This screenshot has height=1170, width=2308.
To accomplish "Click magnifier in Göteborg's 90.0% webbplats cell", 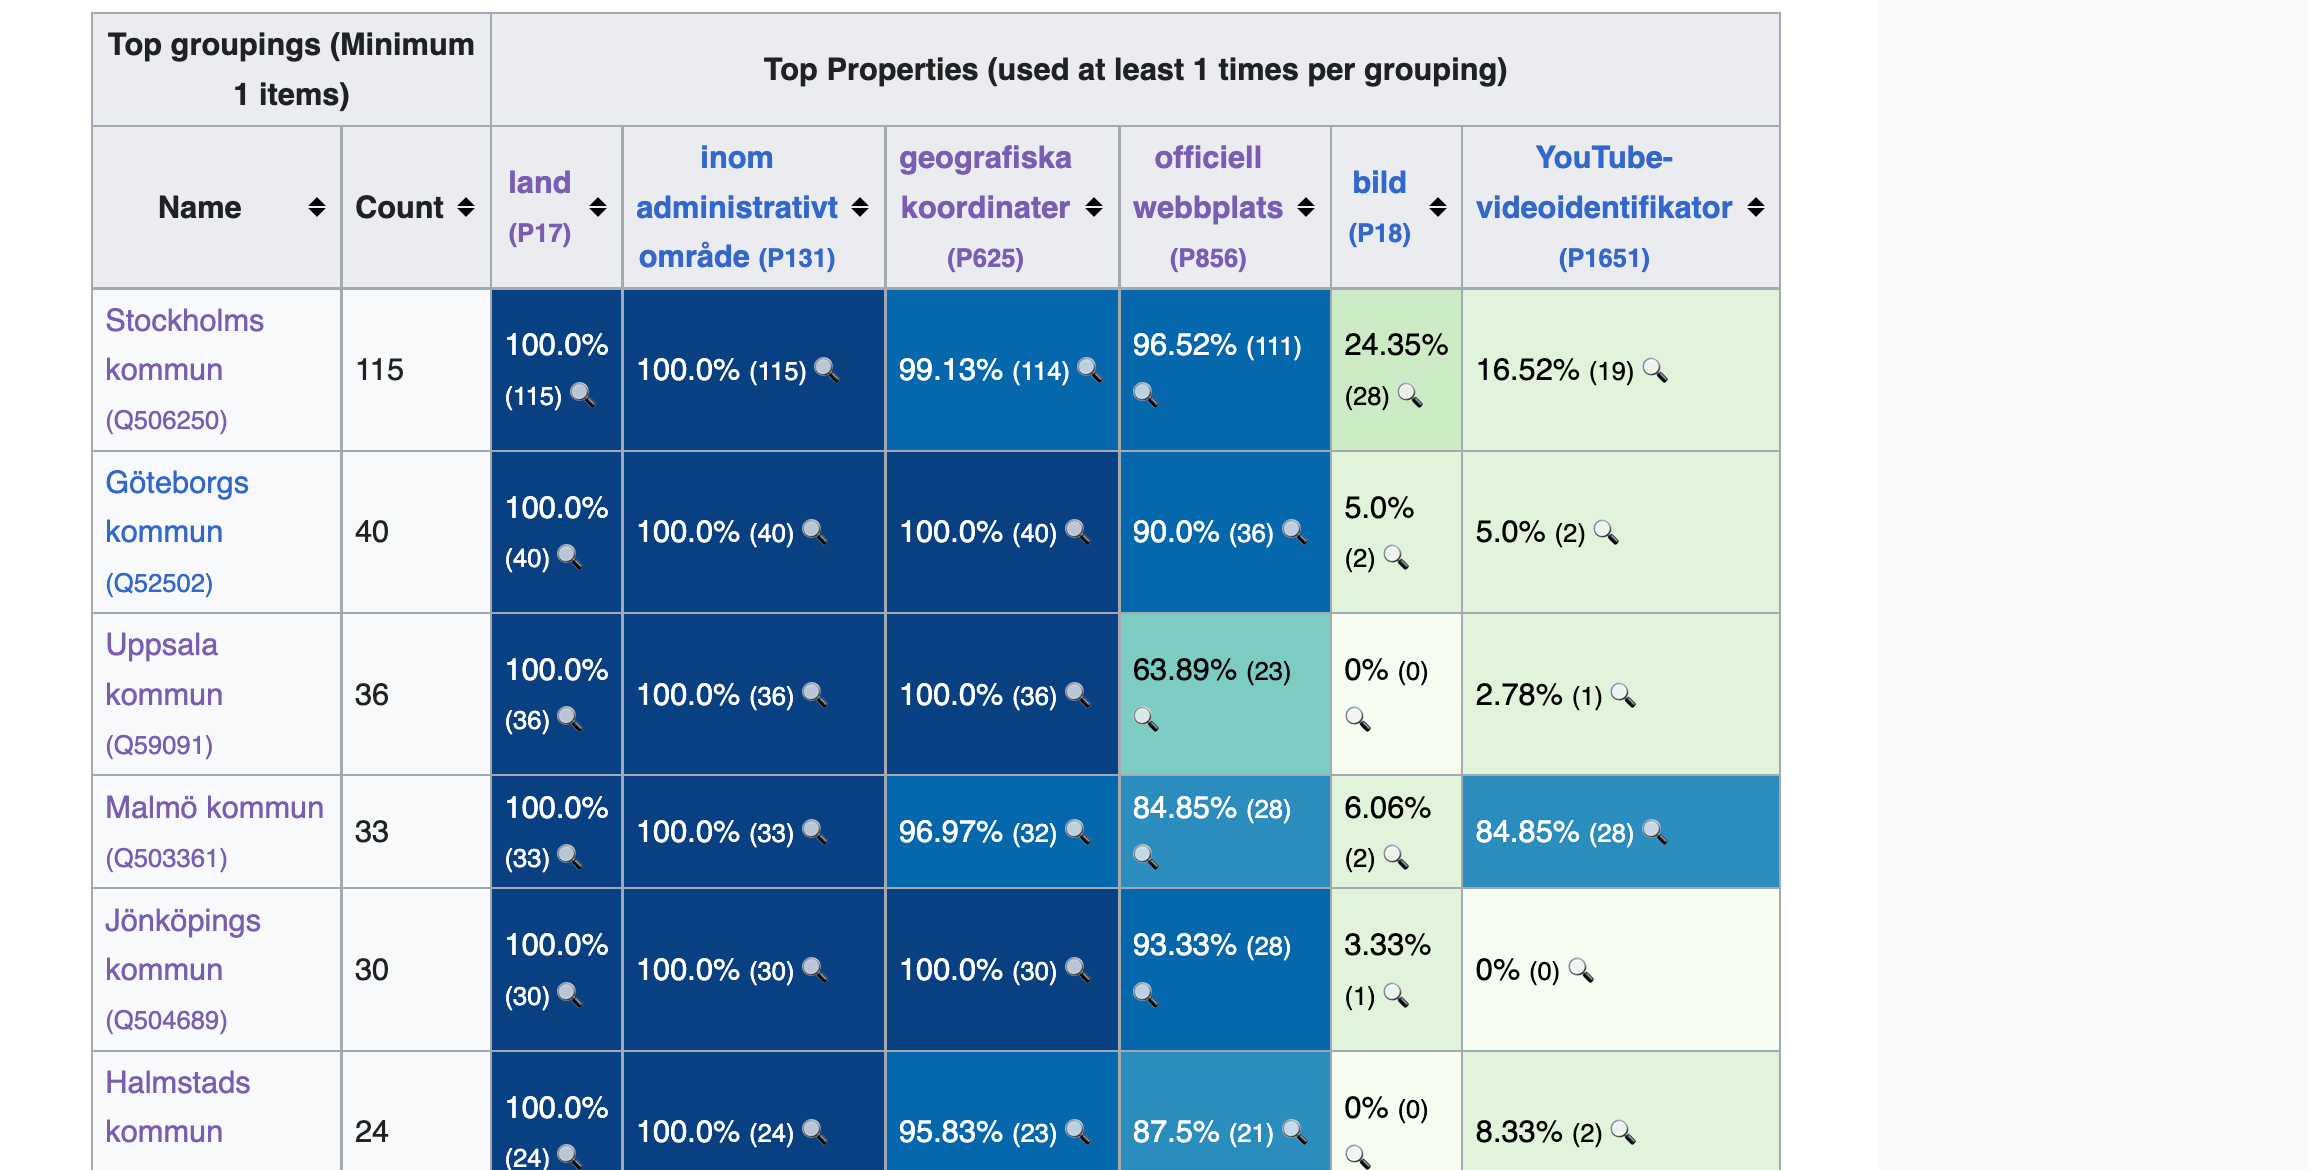I will click(1294, 531).
